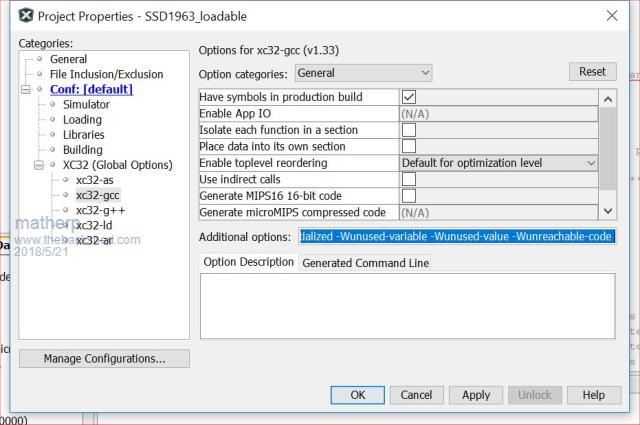Select the xc32-gcc category

(98, 195)
